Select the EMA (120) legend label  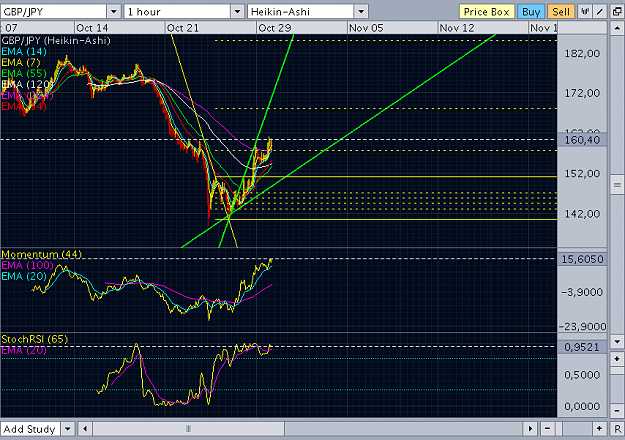[x=26, y=84]
